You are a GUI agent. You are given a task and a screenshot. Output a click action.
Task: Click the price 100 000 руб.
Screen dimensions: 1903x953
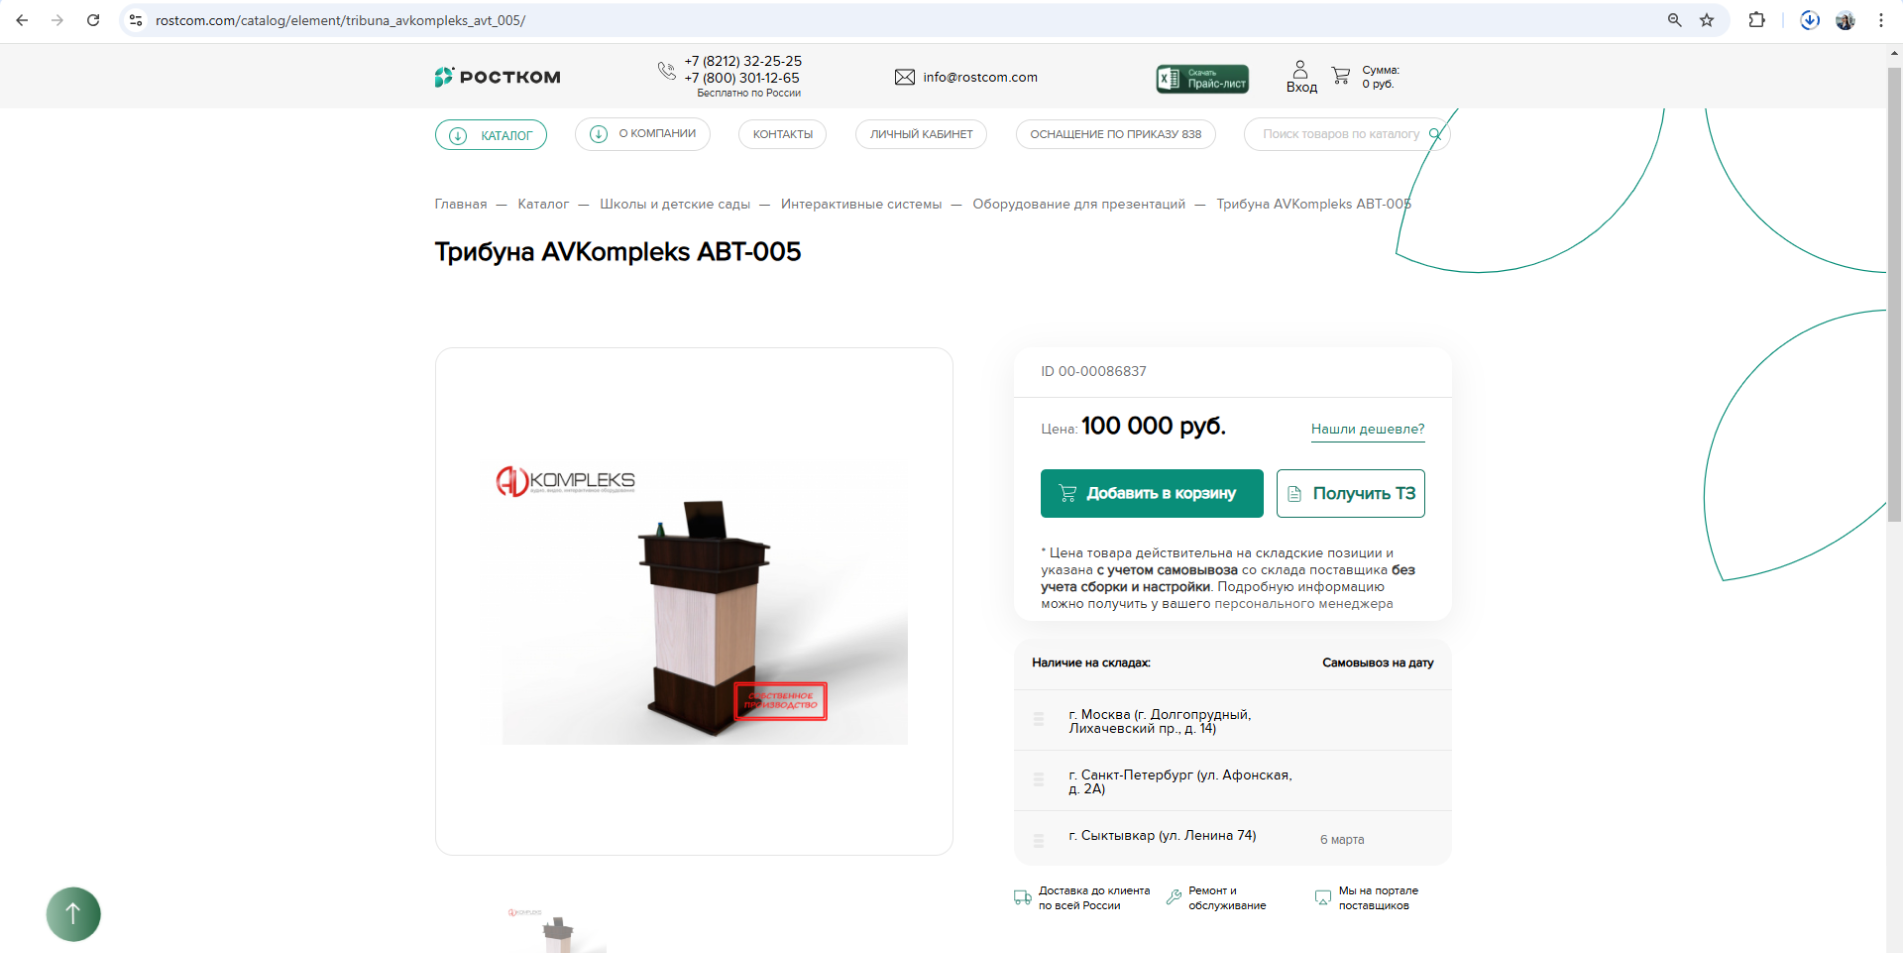pyautogui.click(x=1153, y=426)
